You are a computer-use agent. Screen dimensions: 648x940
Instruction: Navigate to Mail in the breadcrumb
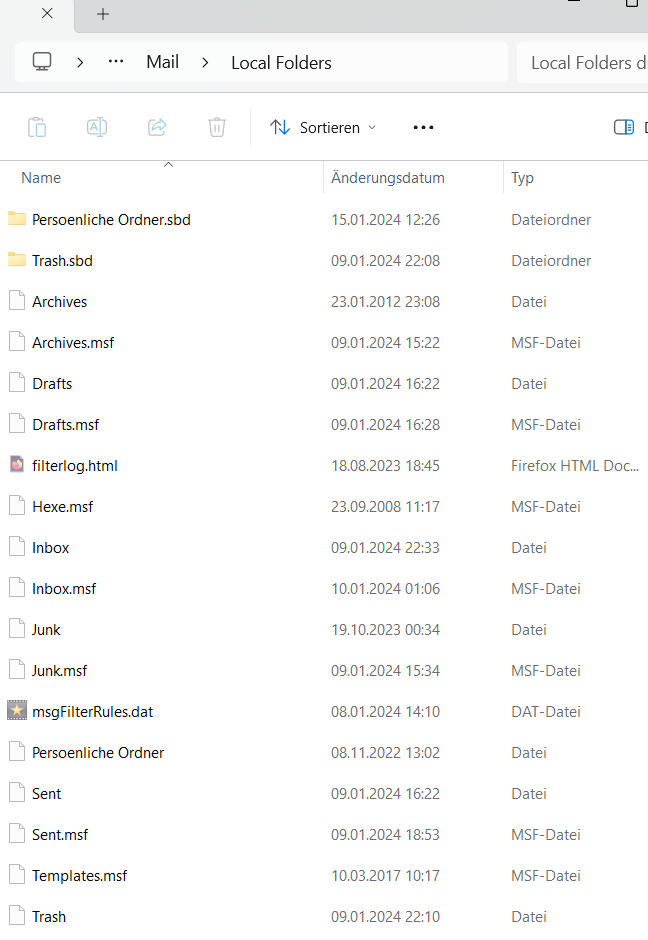[x=162, y=62]
